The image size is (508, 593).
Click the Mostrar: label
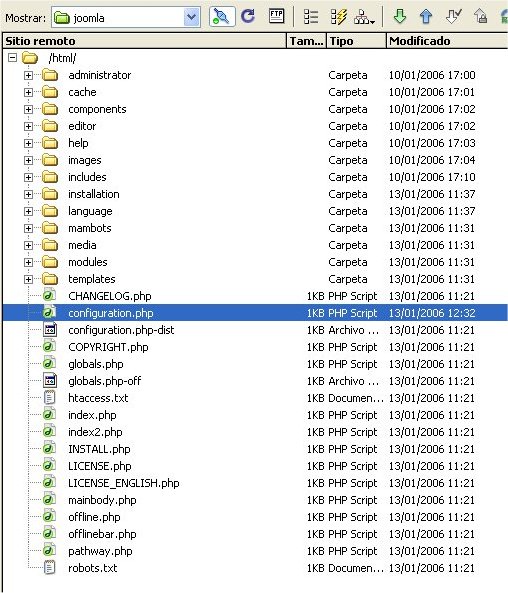coord(25,18)
